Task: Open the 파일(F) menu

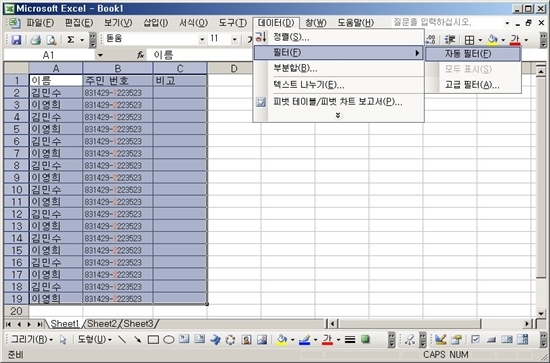Action: coord(40,23)
